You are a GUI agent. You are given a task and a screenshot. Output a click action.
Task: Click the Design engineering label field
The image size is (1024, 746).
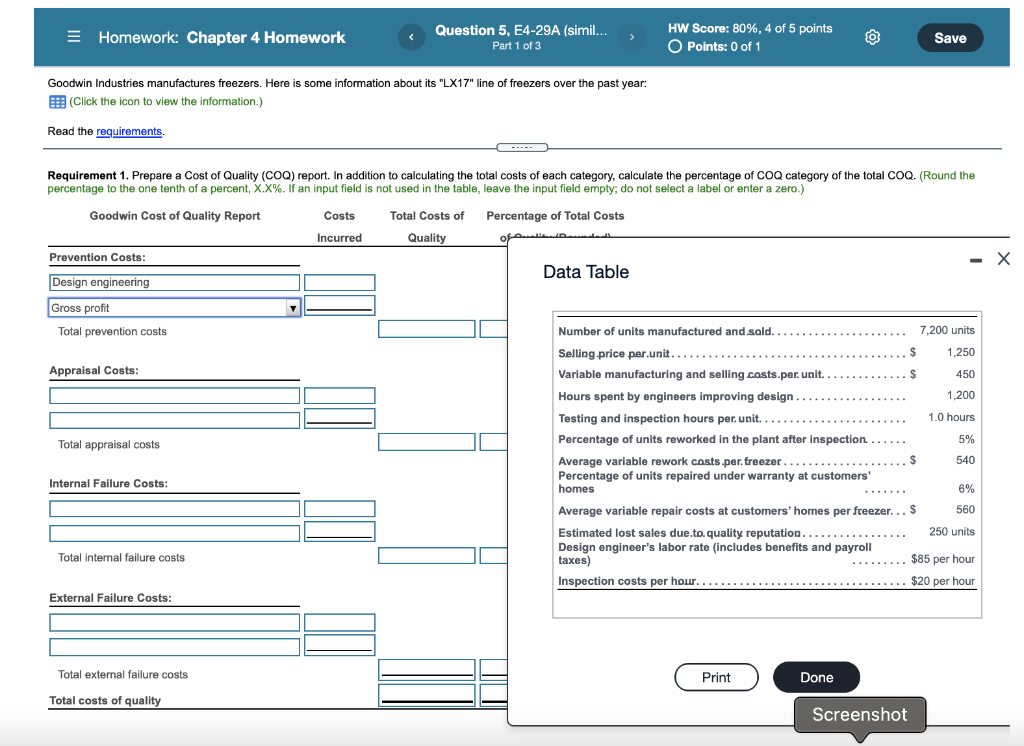pyautogui.click(x=174, y=282)
